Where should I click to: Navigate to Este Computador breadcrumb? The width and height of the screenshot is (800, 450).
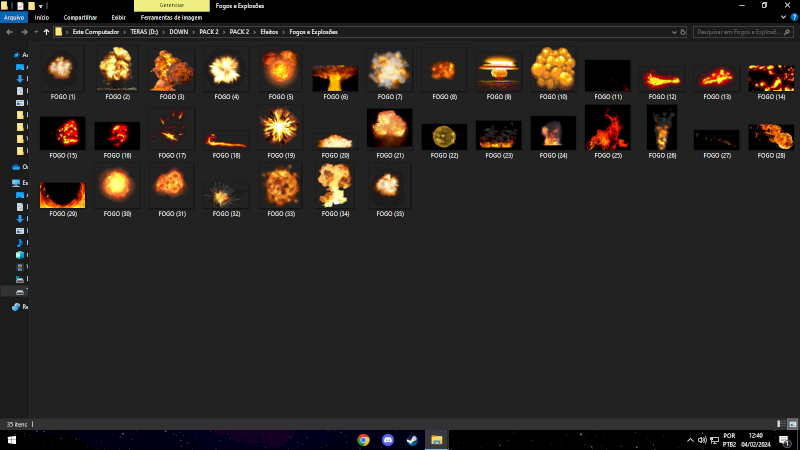tap(95, 32)
